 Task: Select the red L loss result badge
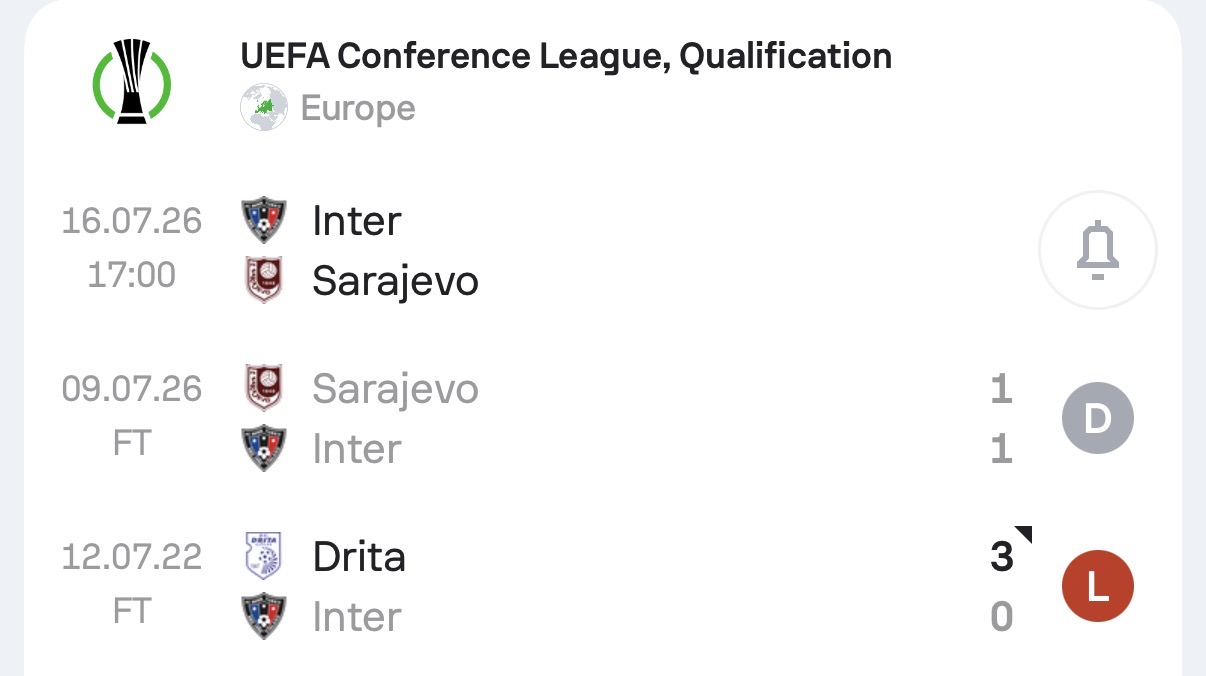pos(1098,587)
